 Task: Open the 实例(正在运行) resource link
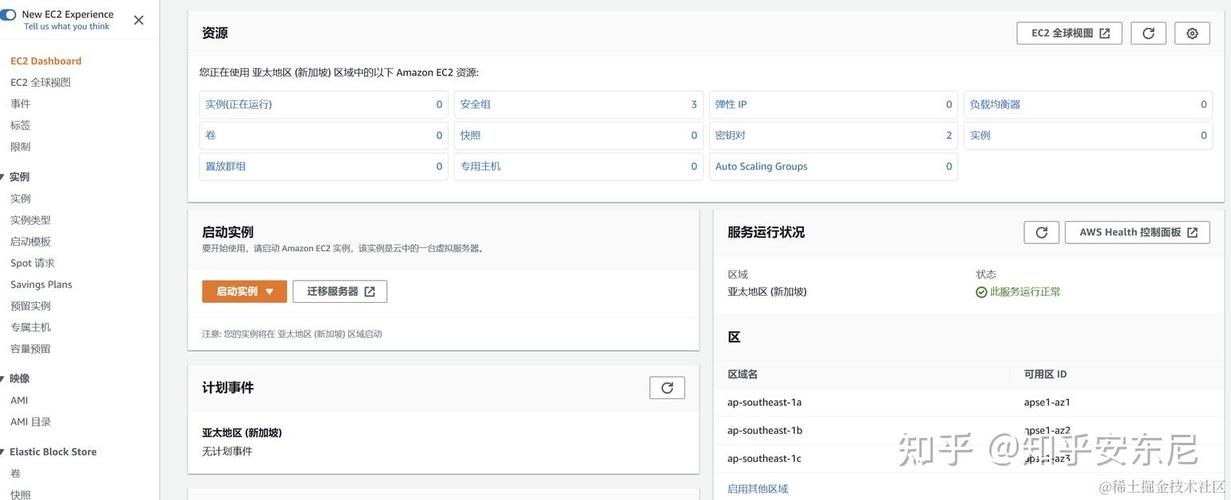pos(238,104)
